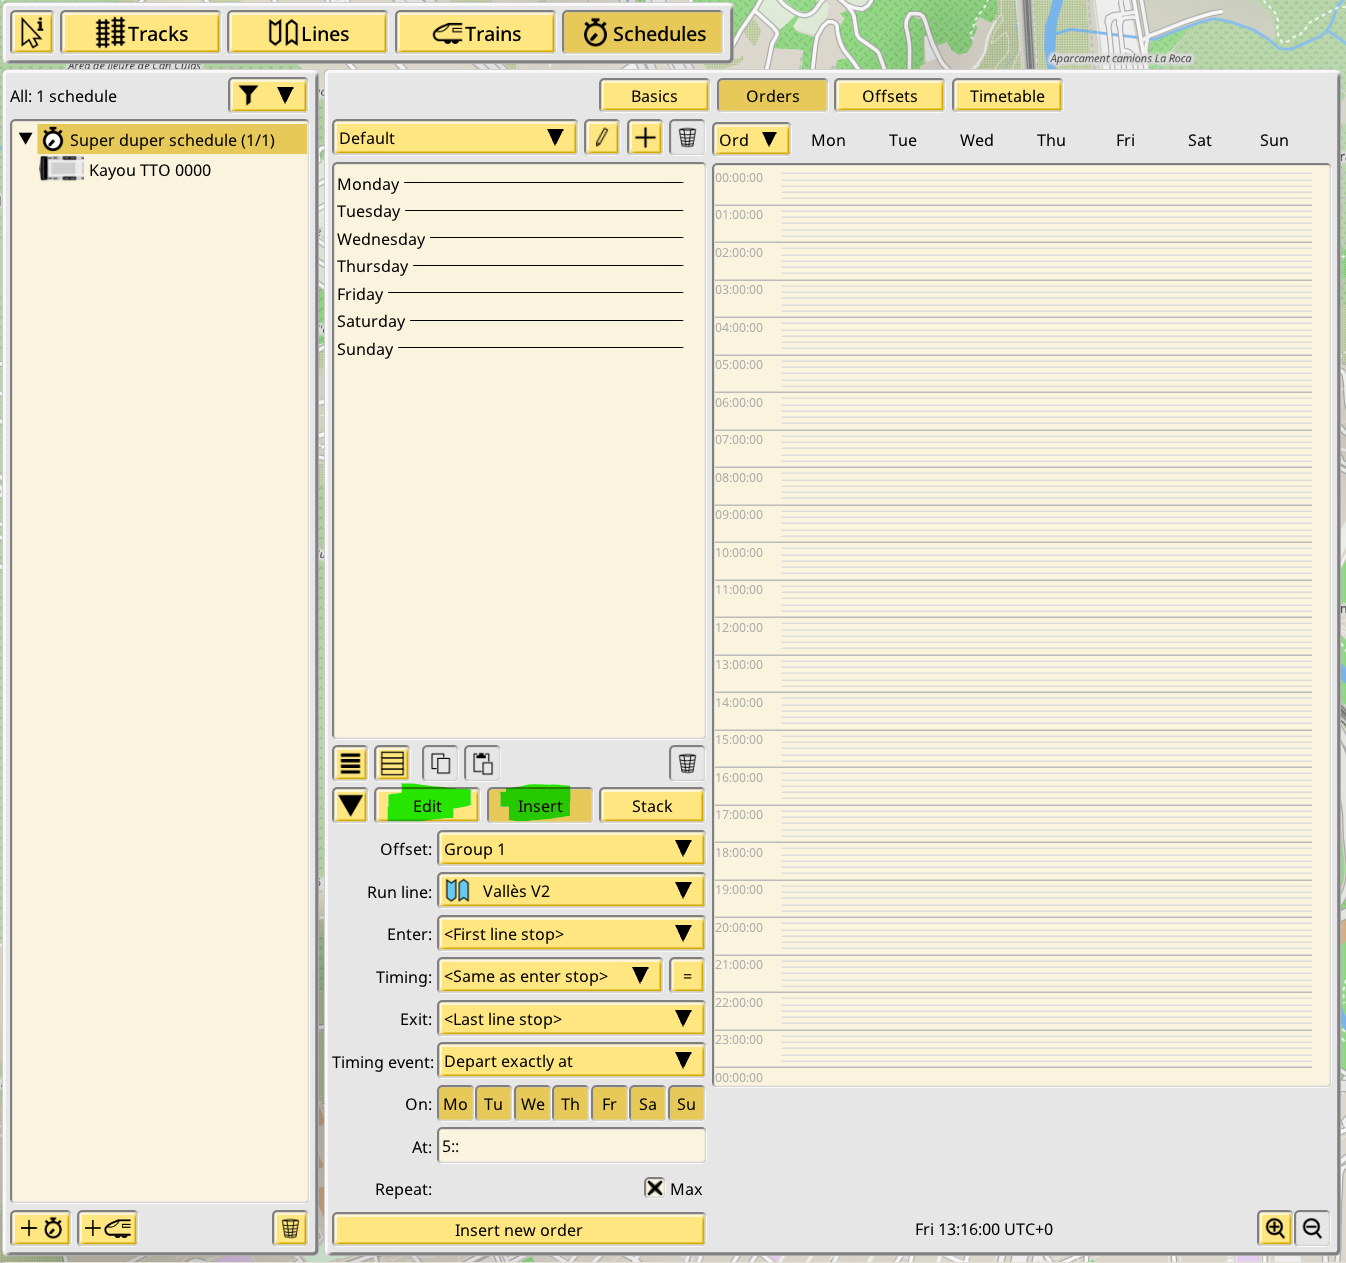Click the At time input field
1346x1263 pixels.
[571, 1146]
